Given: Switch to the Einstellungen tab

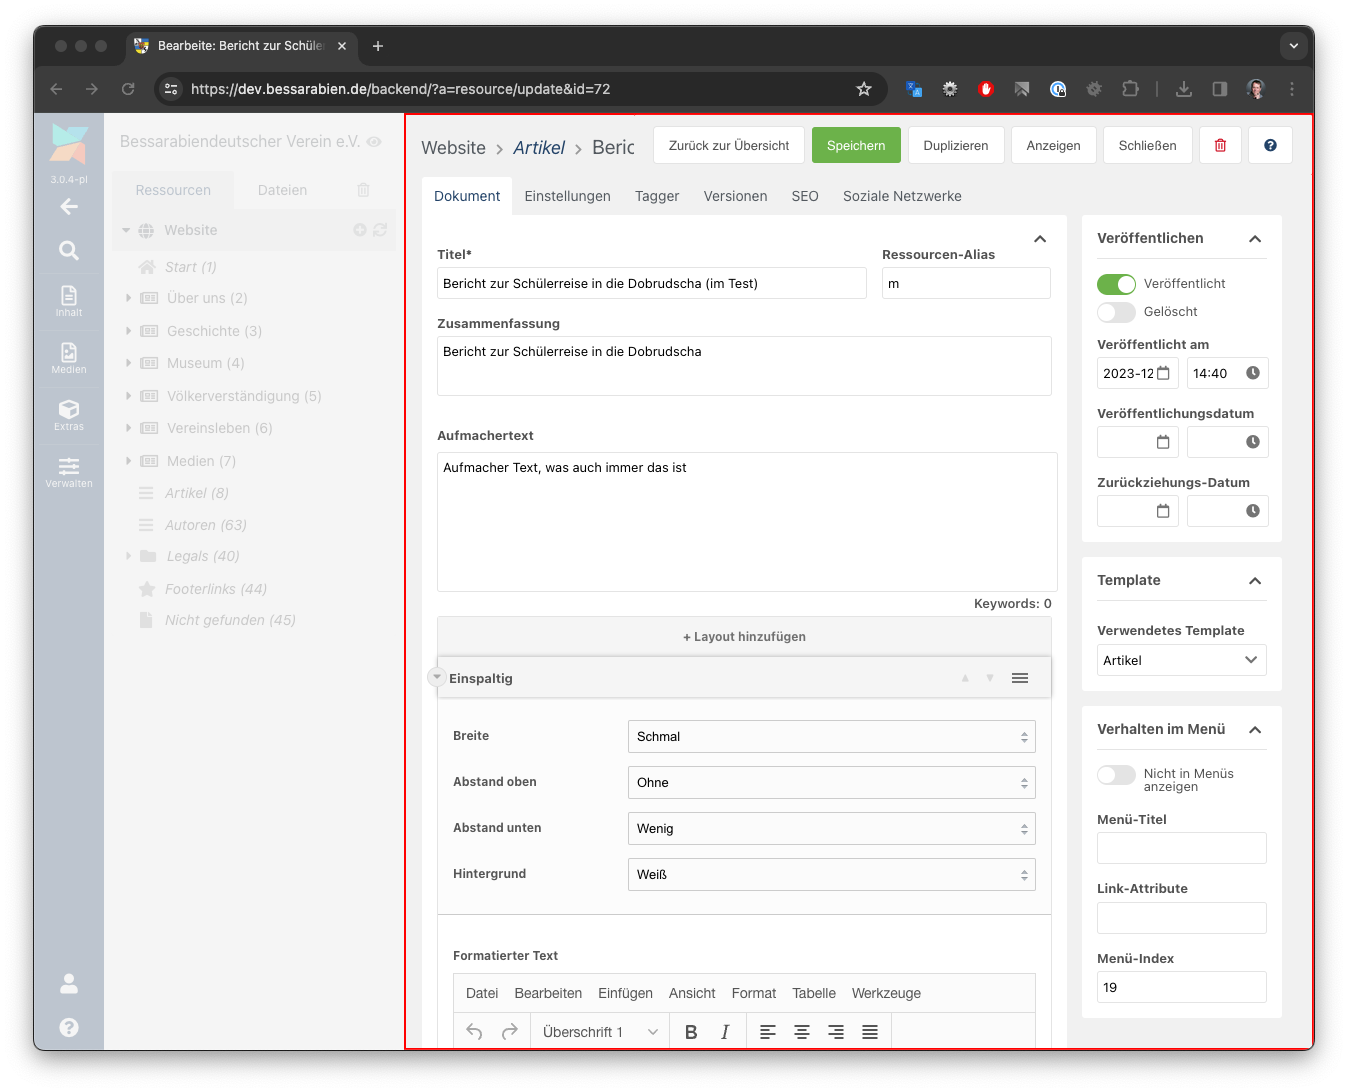Looking at the screenshot, I should coord(567,196).
